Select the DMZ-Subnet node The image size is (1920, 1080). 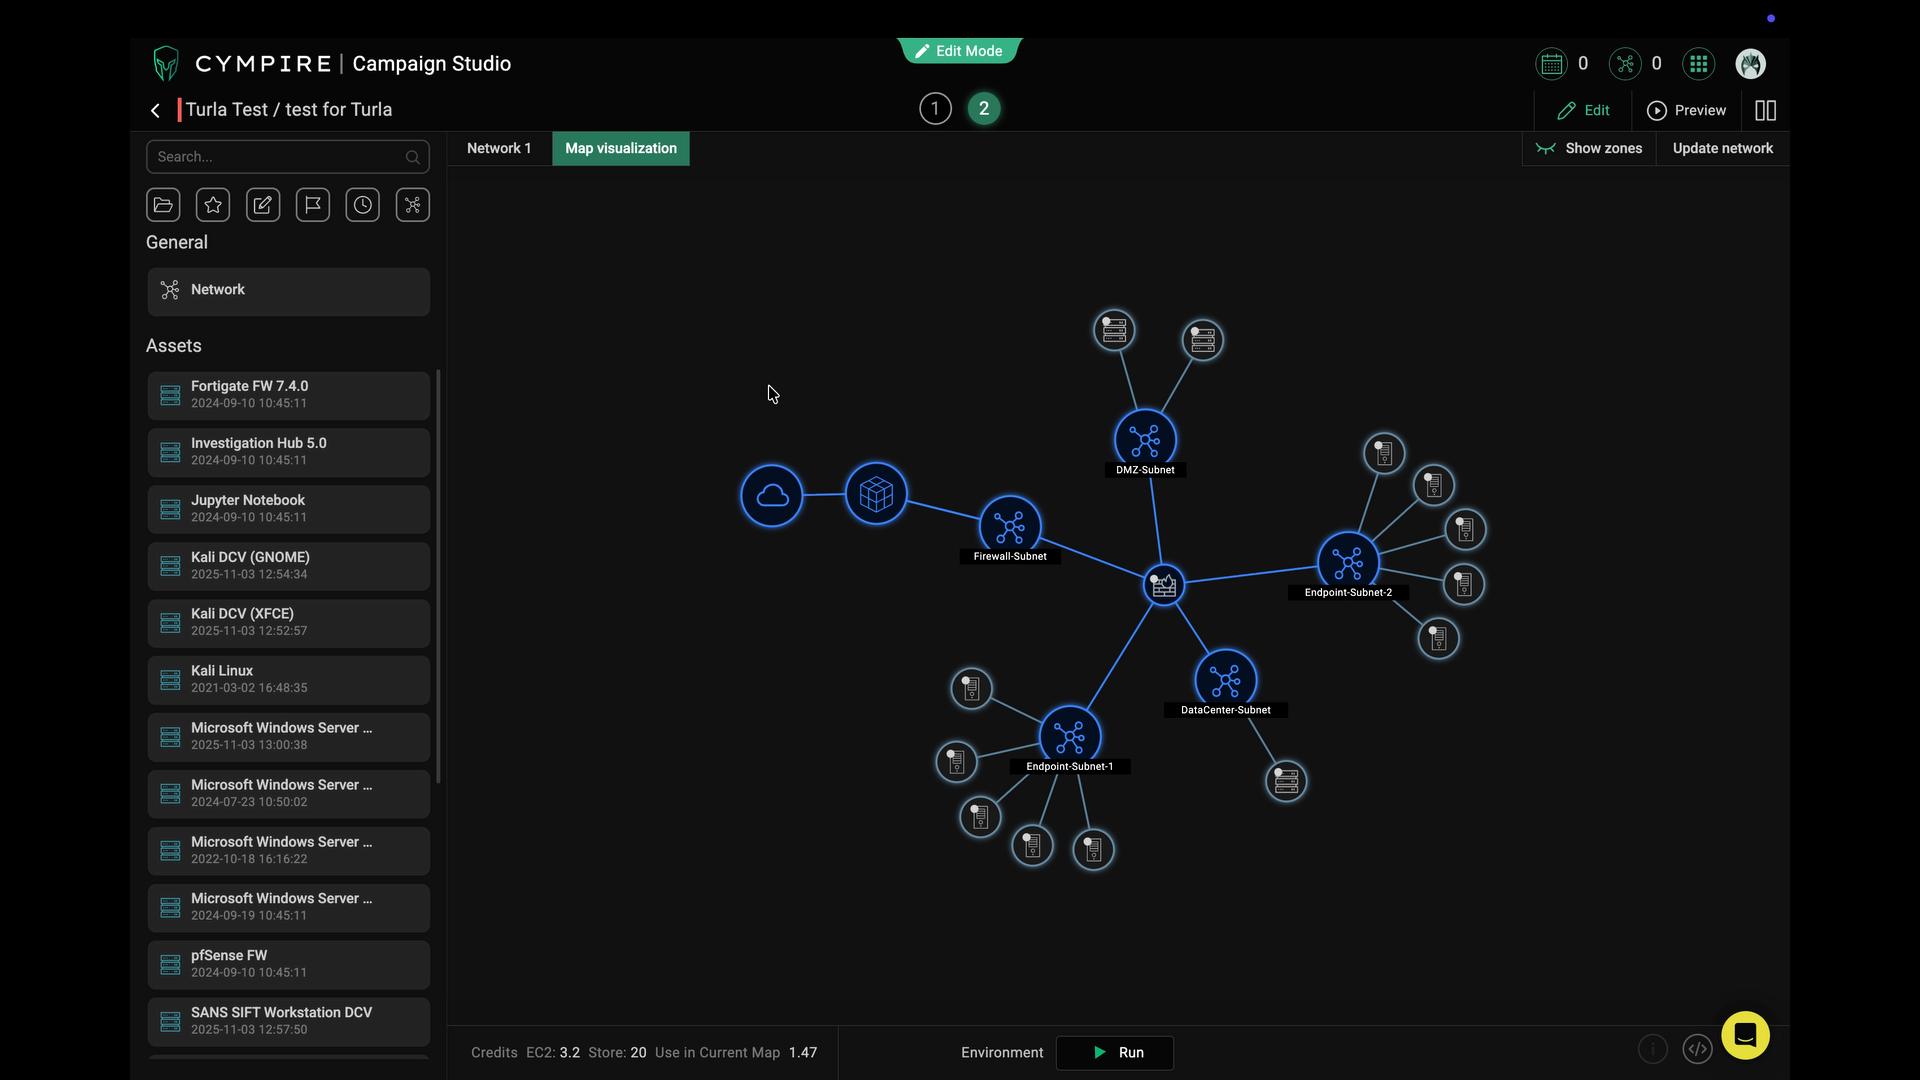tap(1145, 439)
